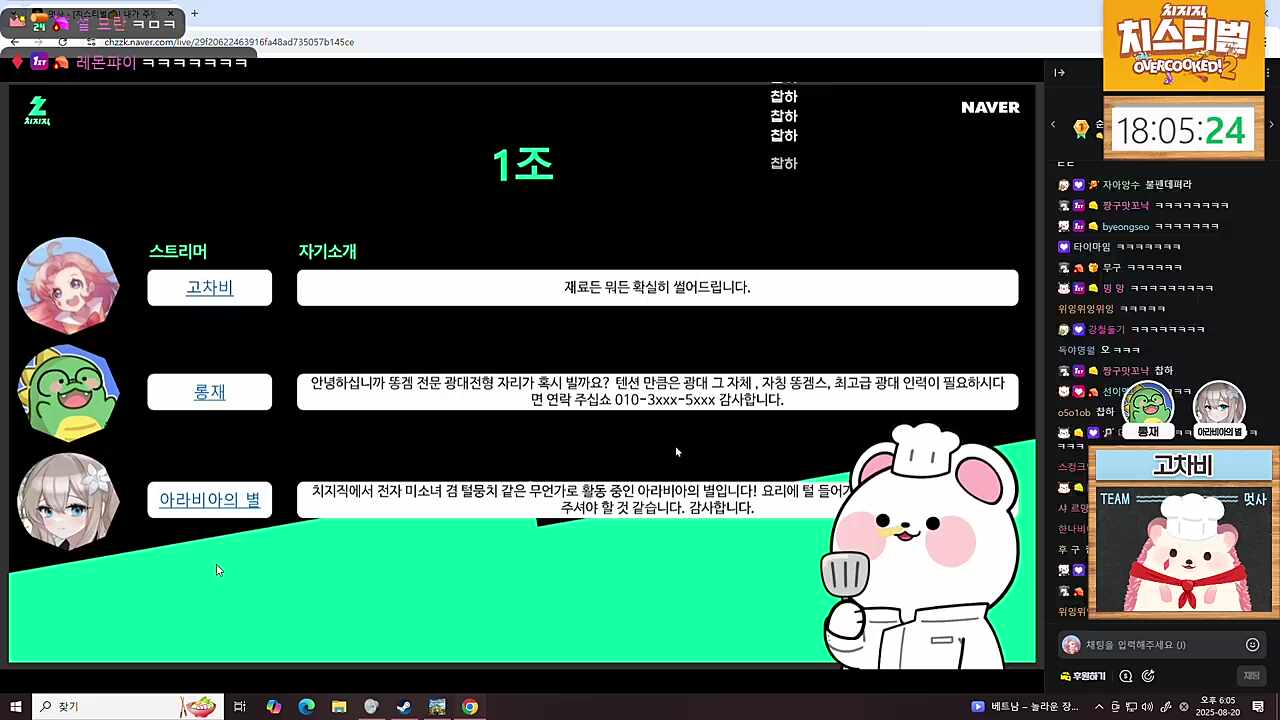
Task: Open the 아라비아의 별 streamer link
Action: pyautogui.click(x=209, y=500)
